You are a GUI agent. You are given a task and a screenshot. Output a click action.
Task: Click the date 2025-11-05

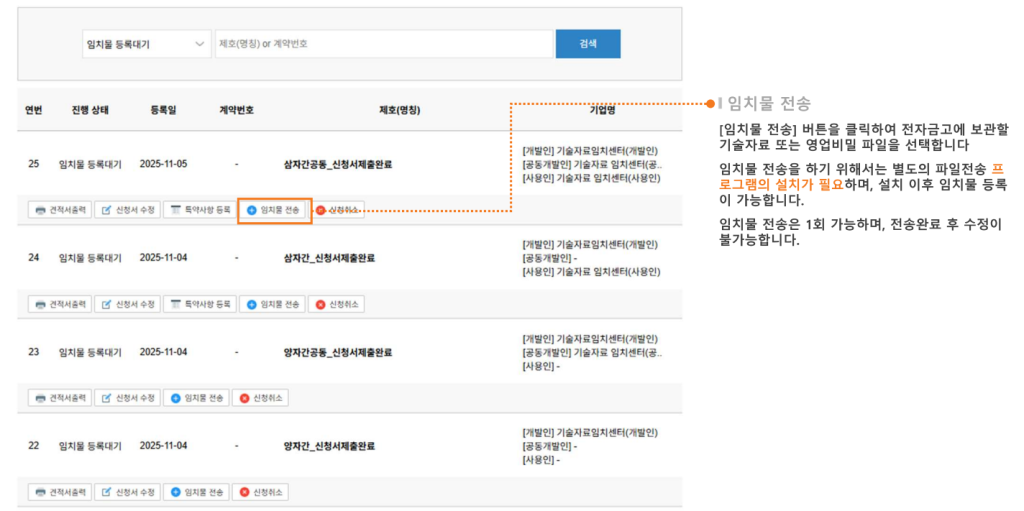click(163, 164)
